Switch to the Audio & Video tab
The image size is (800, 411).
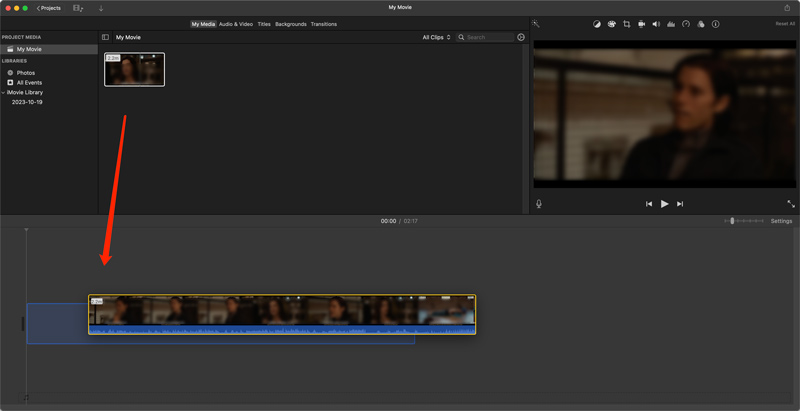point(236,24)
